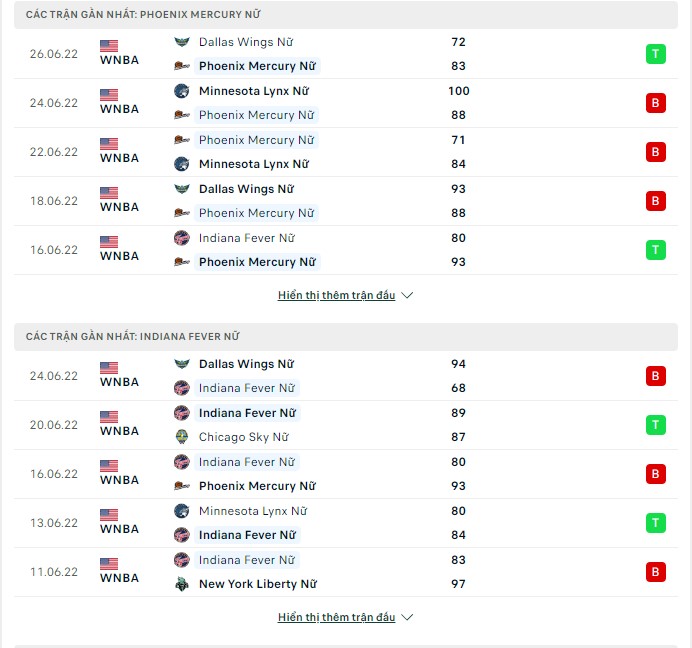Open Chicago Sky Nữ team page
This screenshot has height=648, width=692.
click(244, 437)
